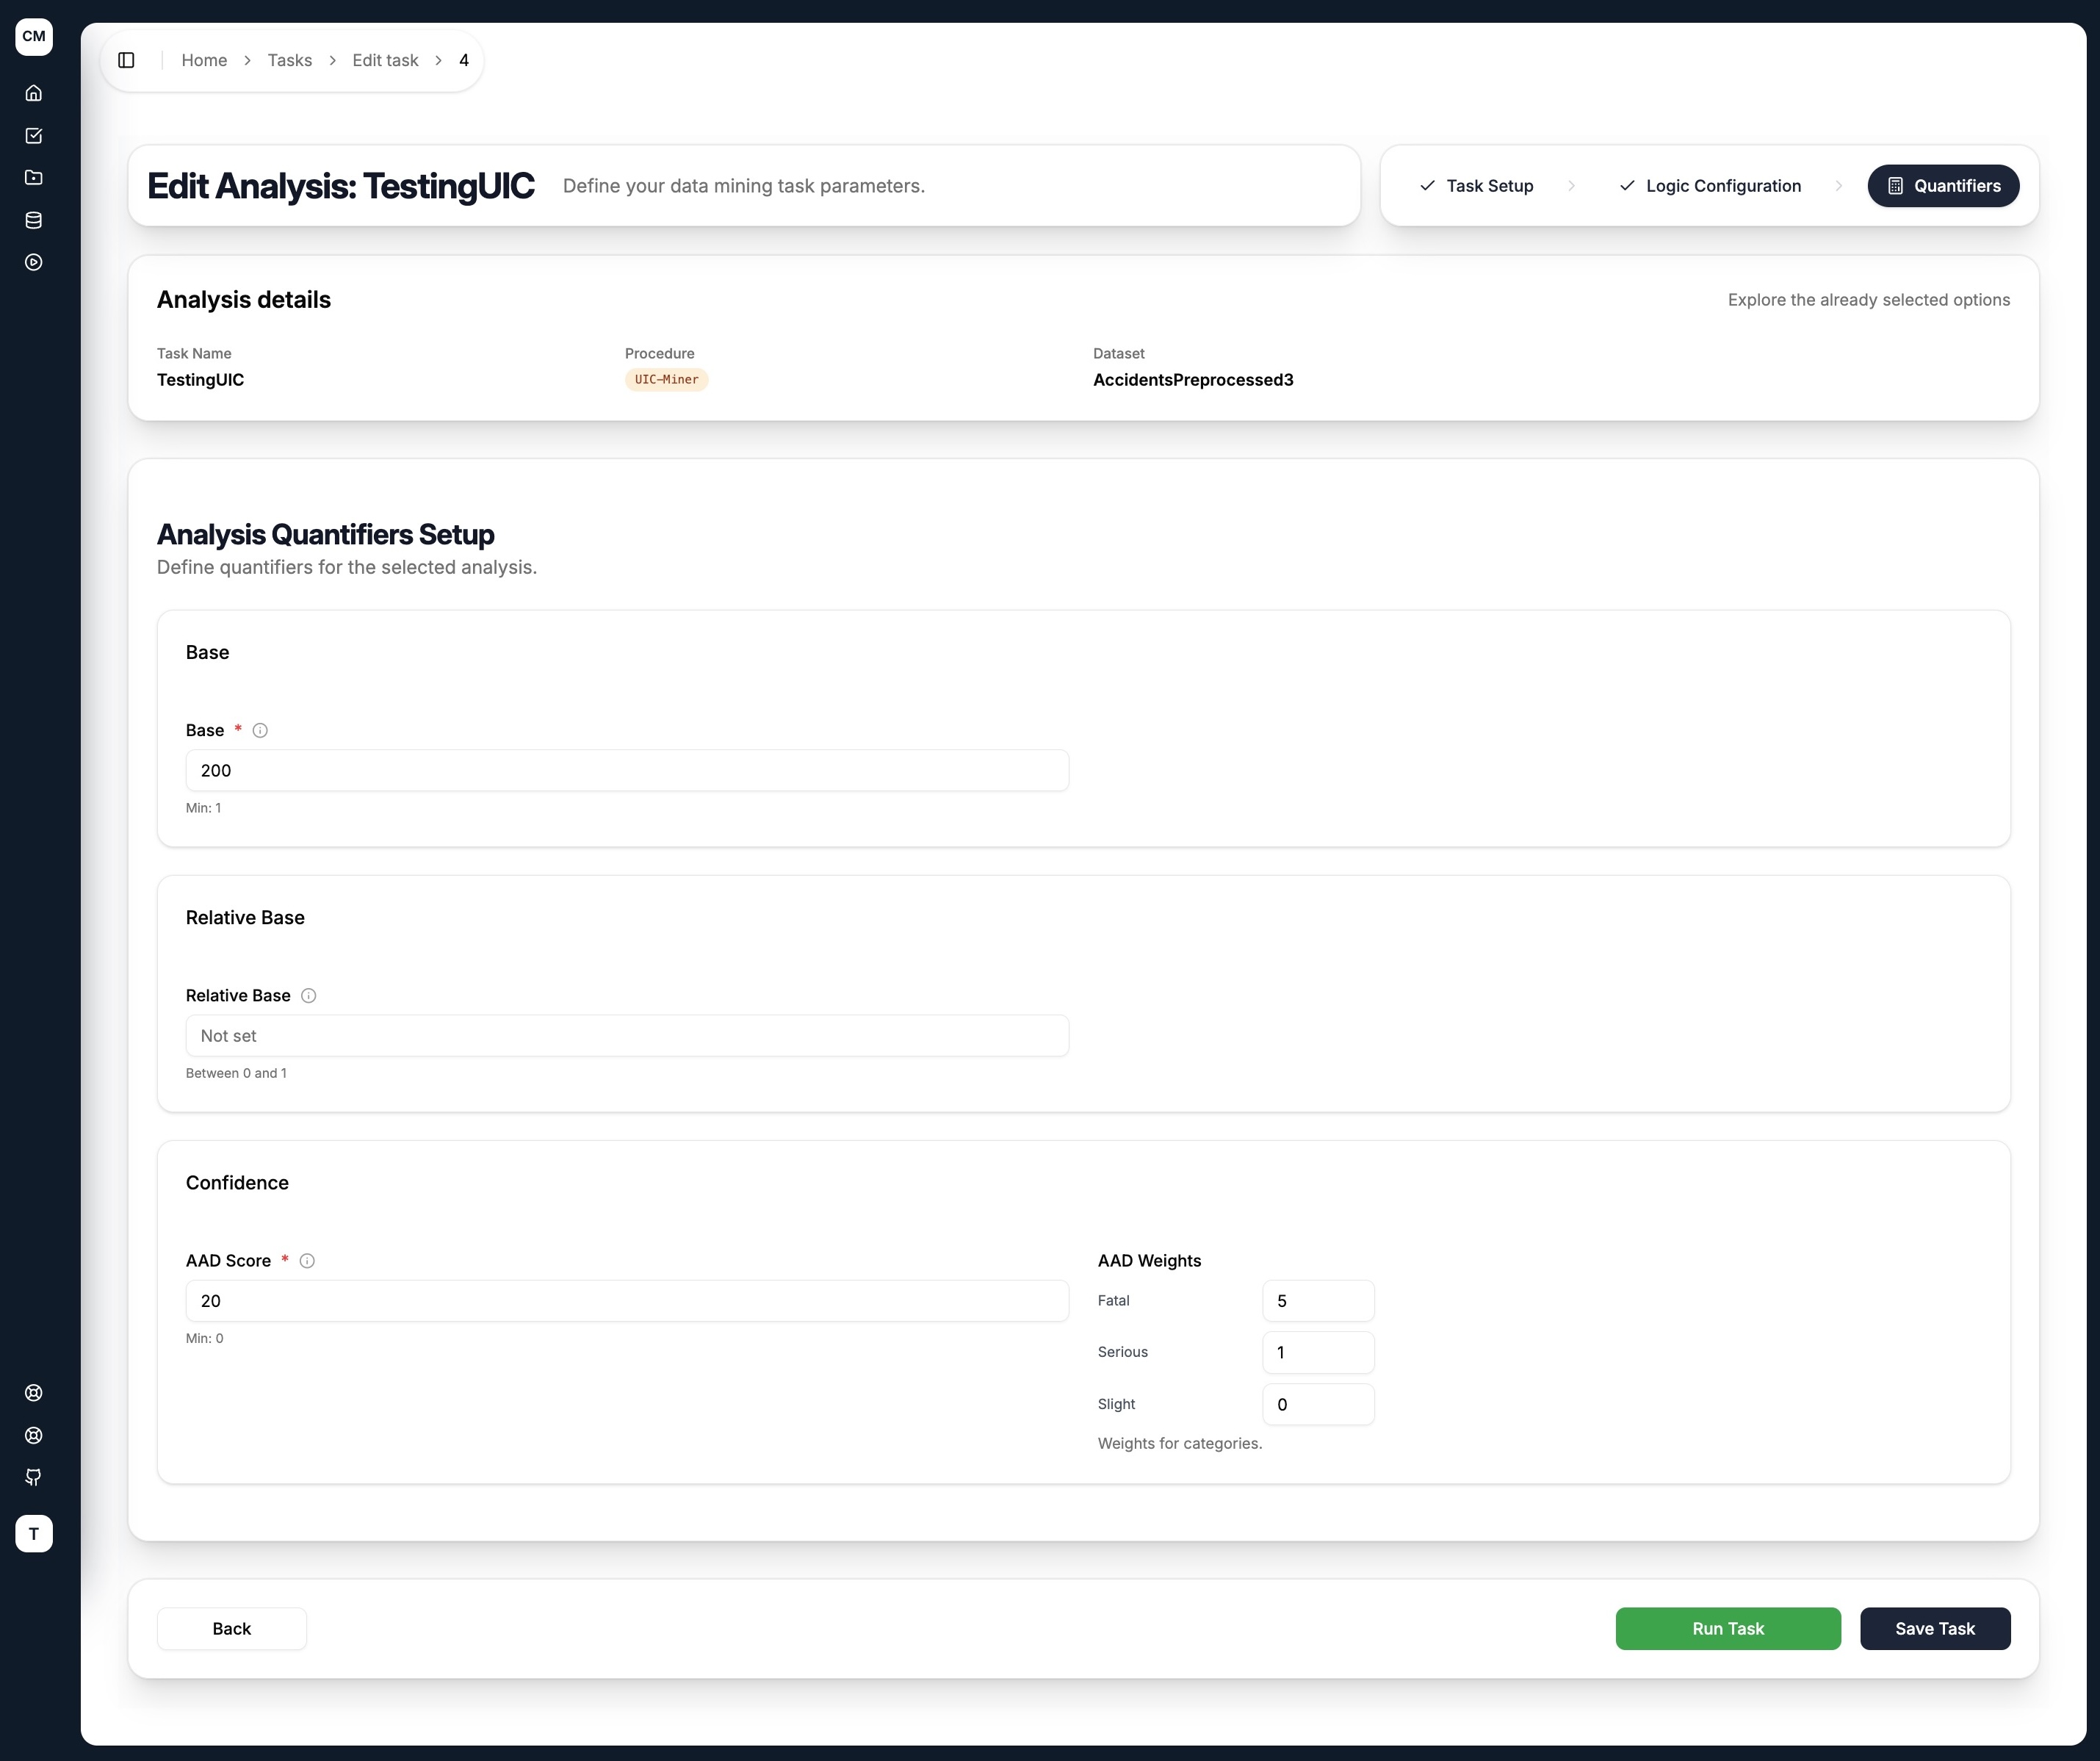The image size is (2100, 1761).
Task: Click the TestingUIC task name value
Action: tap(200, 380)
